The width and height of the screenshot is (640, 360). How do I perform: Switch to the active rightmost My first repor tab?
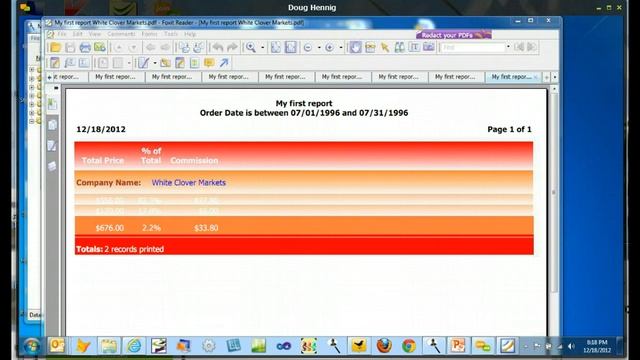click(511, 77)
